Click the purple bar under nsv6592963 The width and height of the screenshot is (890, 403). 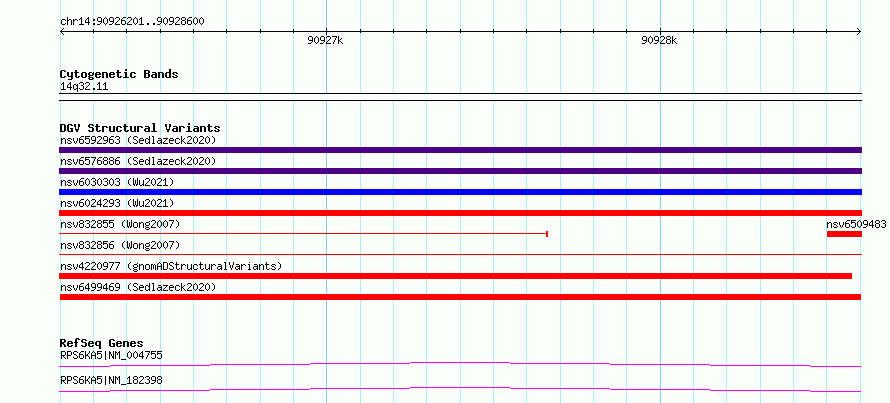click(460, 150)
